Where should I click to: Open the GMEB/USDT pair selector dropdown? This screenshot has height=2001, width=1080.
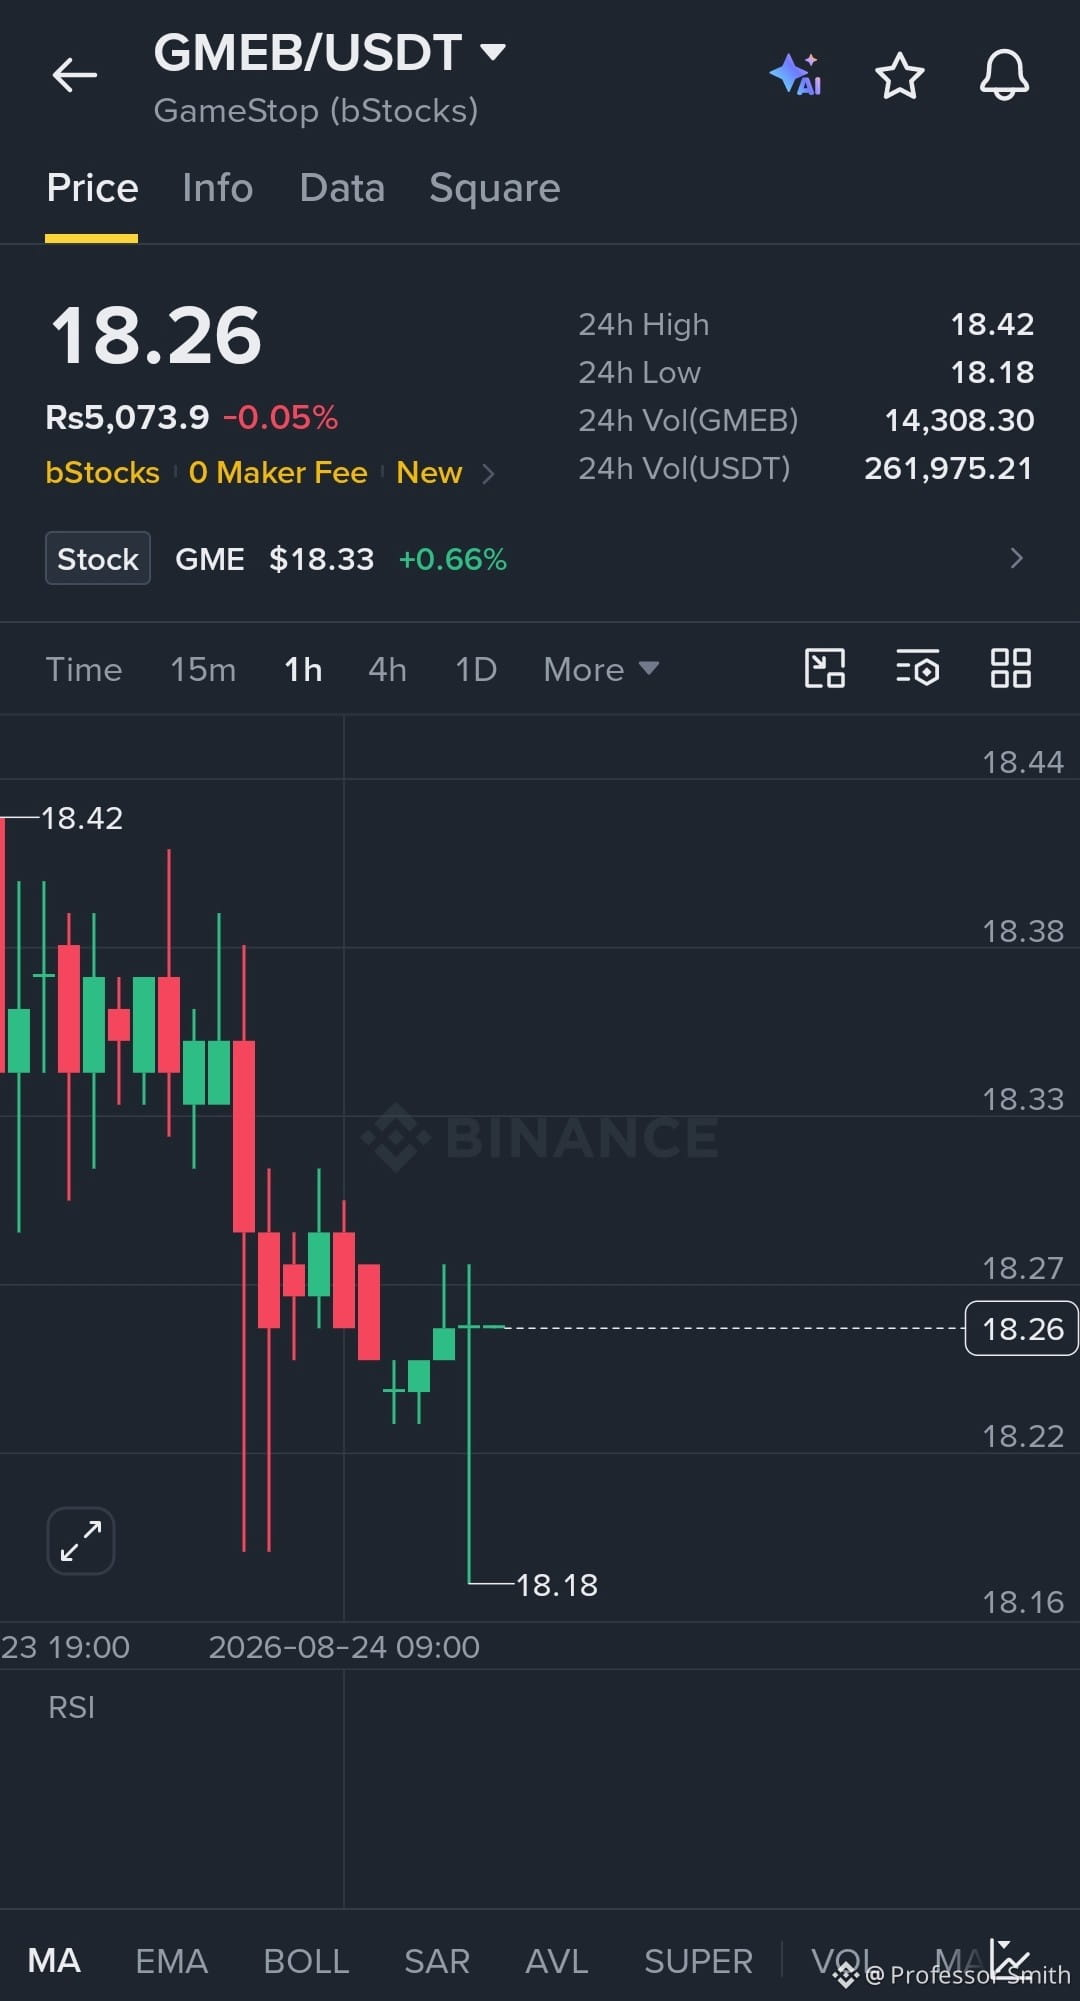(330, 53)
